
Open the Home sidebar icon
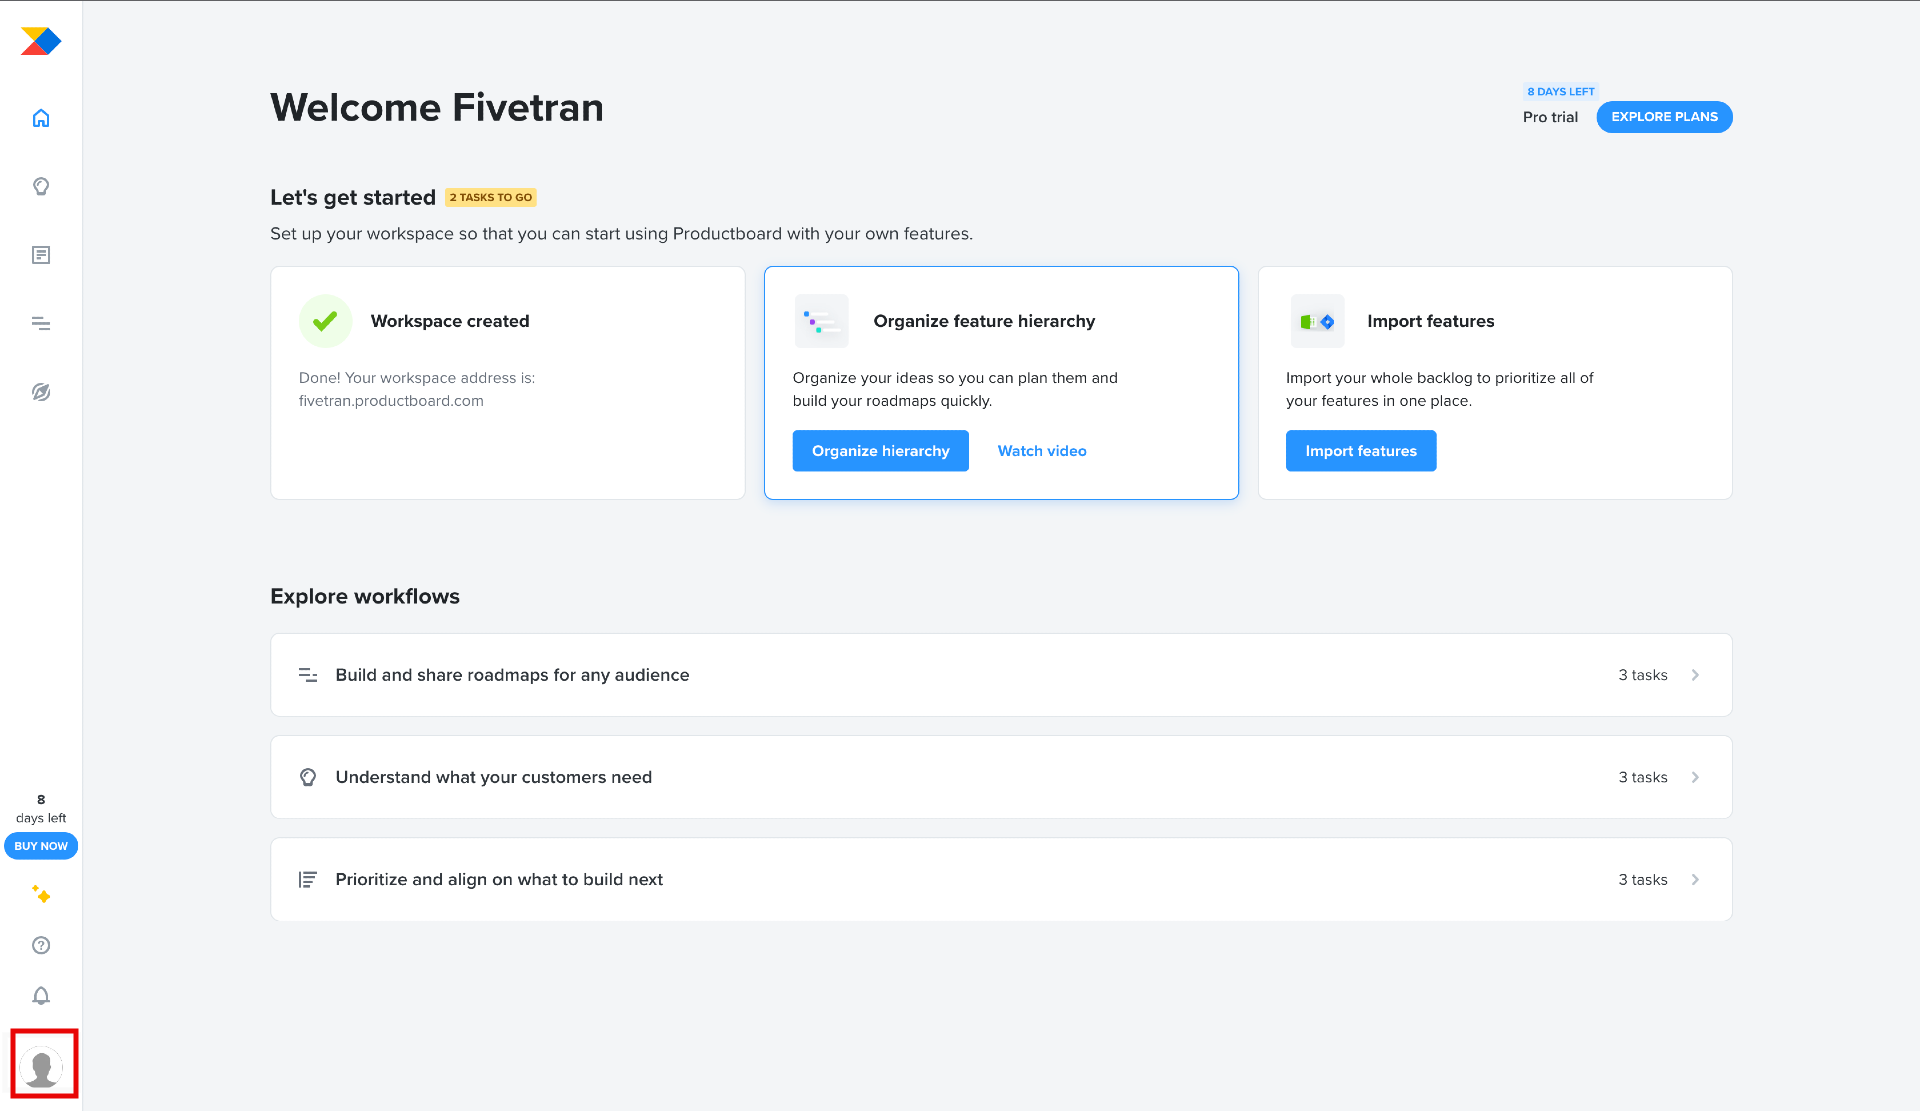(x=41, y=118)
